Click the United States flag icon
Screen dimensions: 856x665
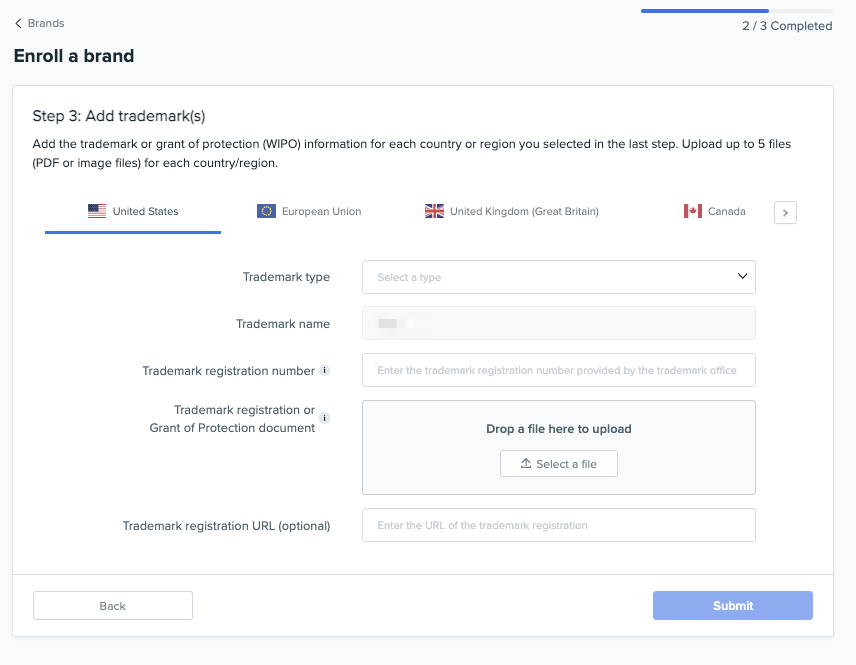pos(97,211)
